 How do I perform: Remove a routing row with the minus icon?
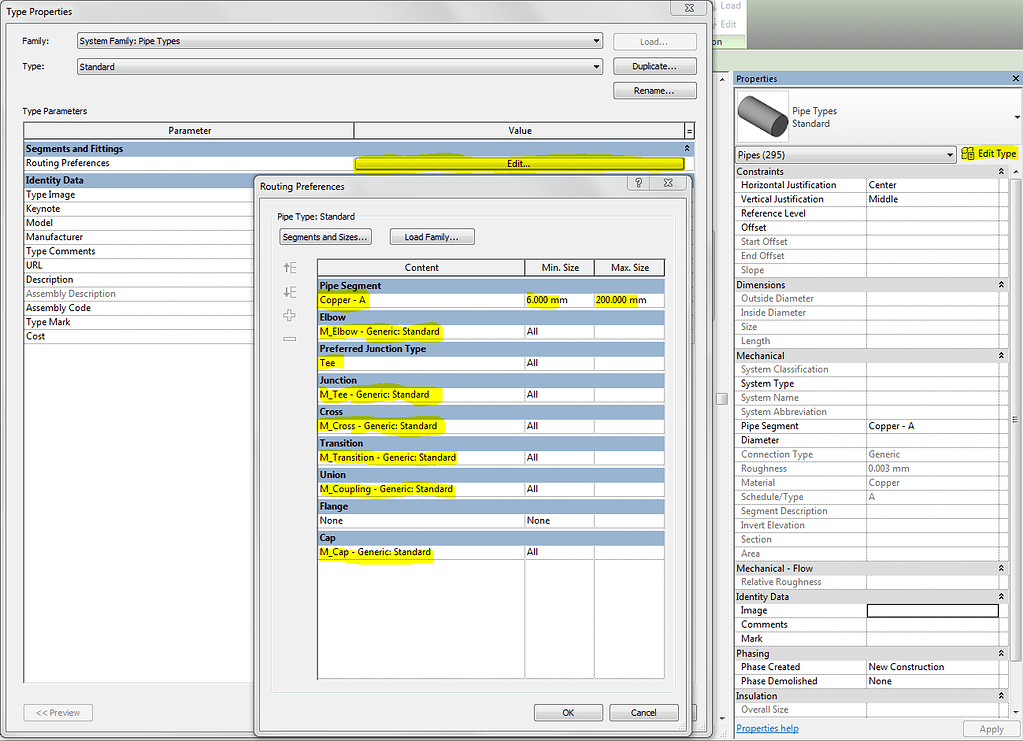tap(289, 337)
